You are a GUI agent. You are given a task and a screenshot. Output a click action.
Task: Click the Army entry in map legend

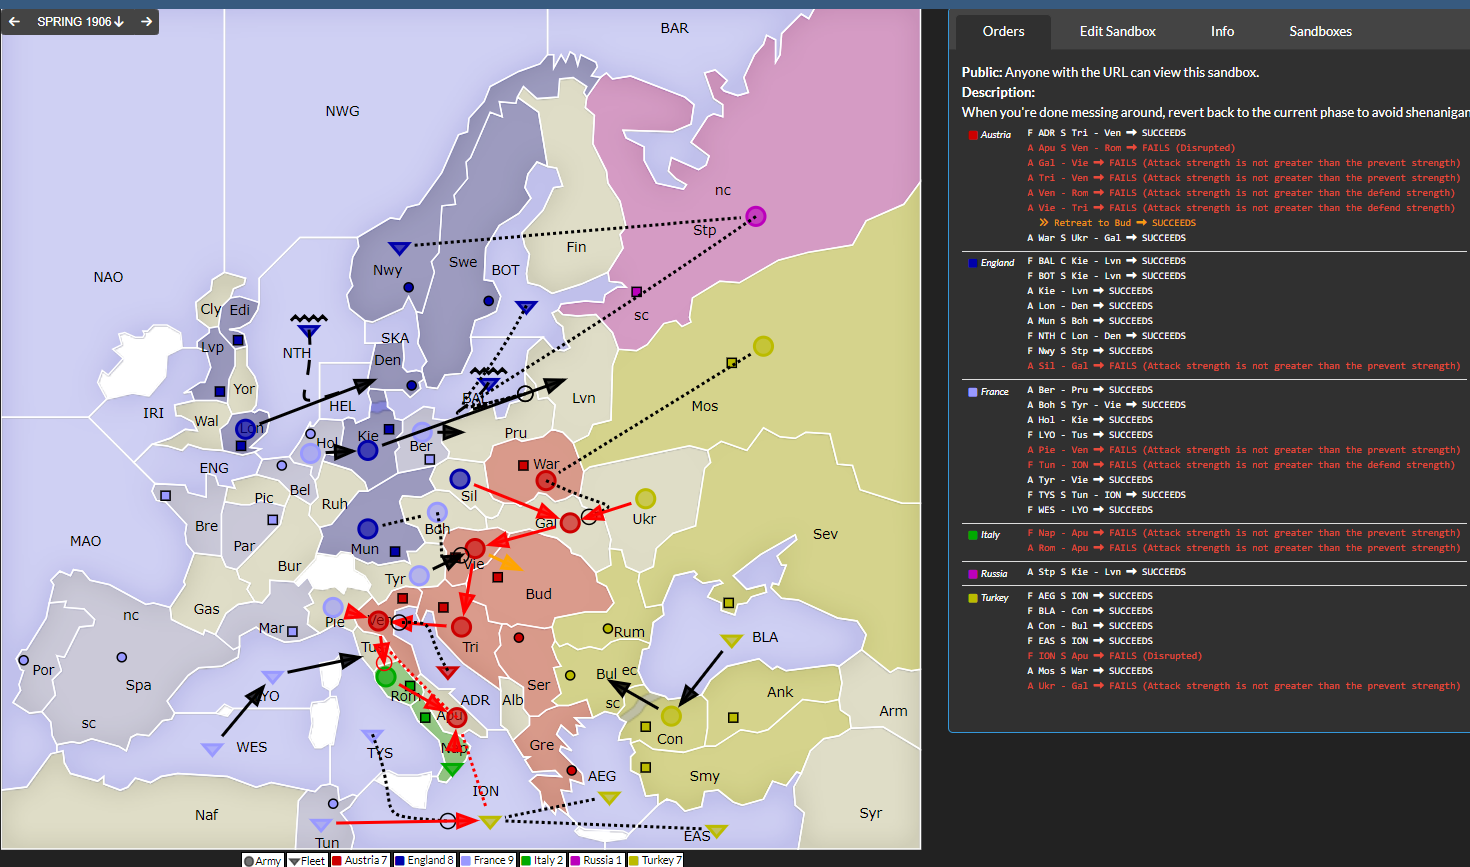(263, 860)
